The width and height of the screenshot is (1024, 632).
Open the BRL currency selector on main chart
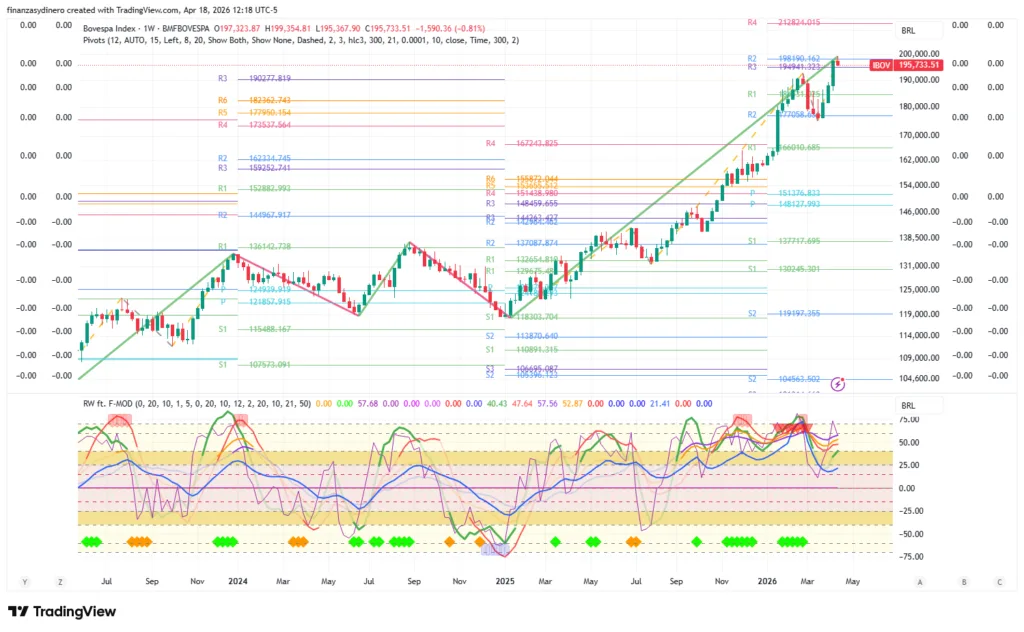click(x=908, y=31)
